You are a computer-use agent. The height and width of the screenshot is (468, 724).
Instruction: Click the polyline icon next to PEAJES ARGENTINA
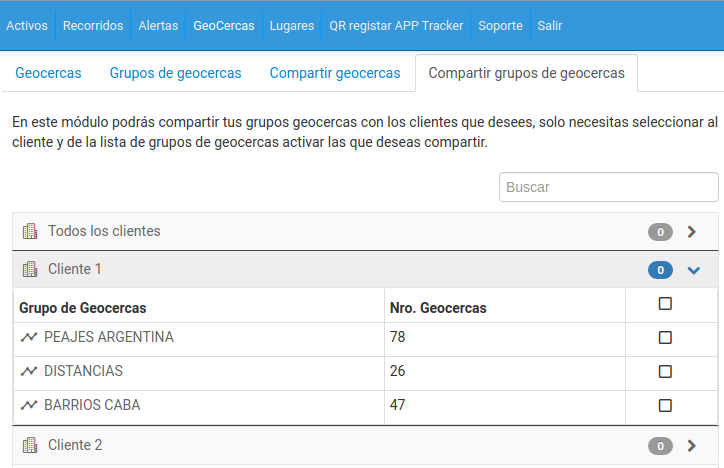[29, 337]
